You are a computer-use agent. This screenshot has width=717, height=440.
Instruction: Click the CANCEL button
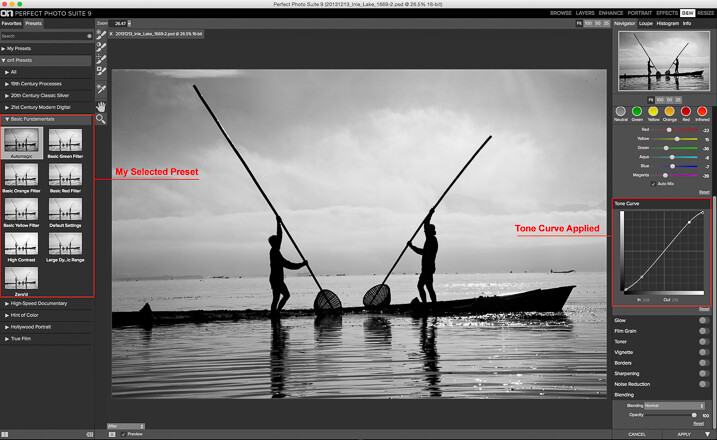click(637, 435)
